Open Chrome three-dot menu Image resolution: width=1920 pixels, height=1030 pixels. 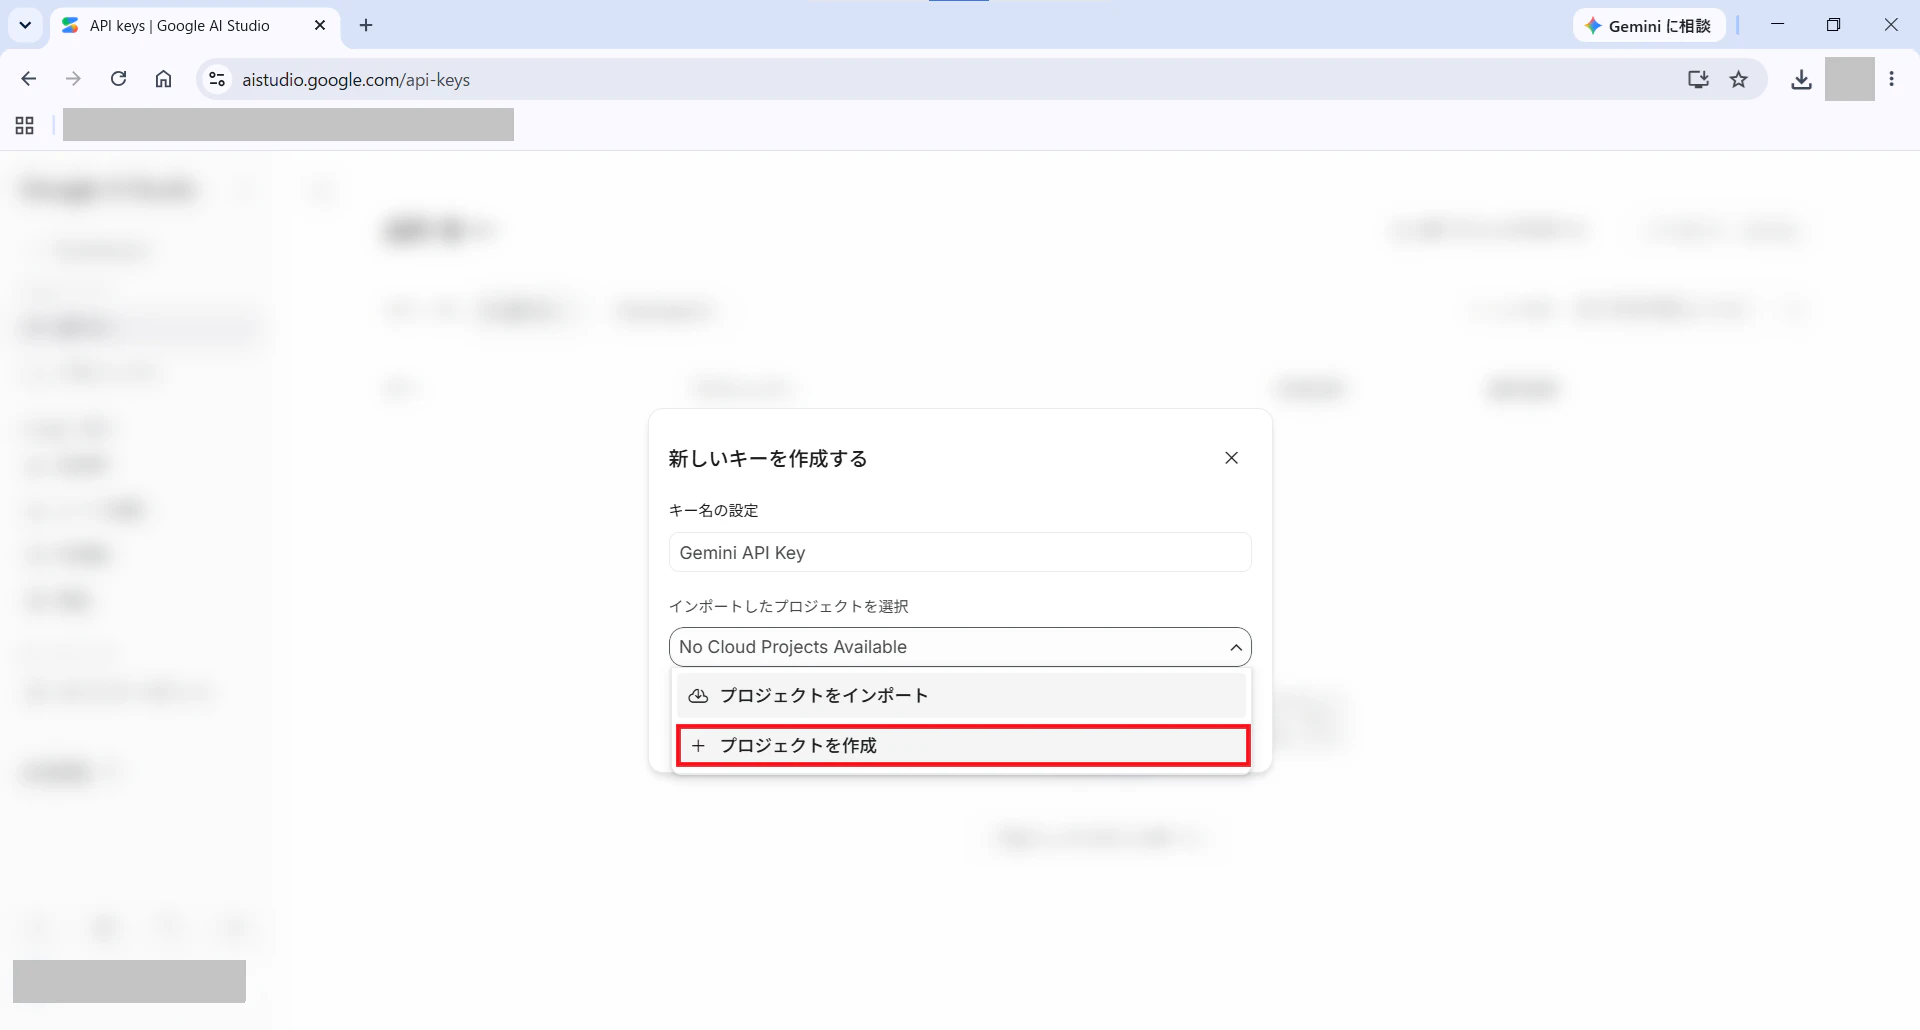coord(1891,79)
